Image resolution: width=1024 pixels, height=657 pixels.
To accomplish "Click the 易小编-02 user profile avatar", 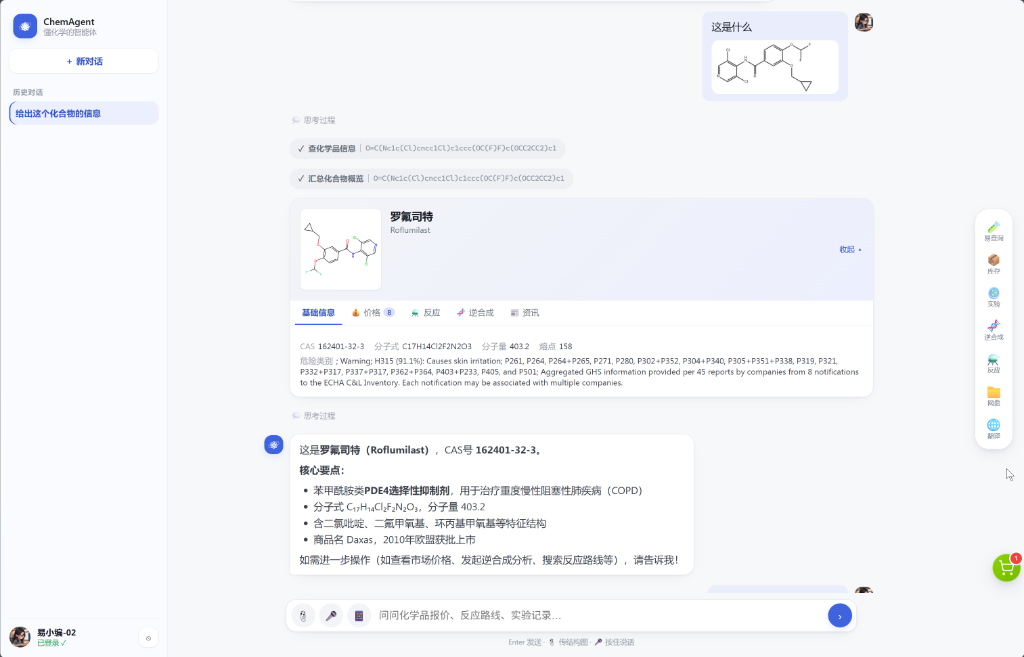I will click(x=20, y=637).
